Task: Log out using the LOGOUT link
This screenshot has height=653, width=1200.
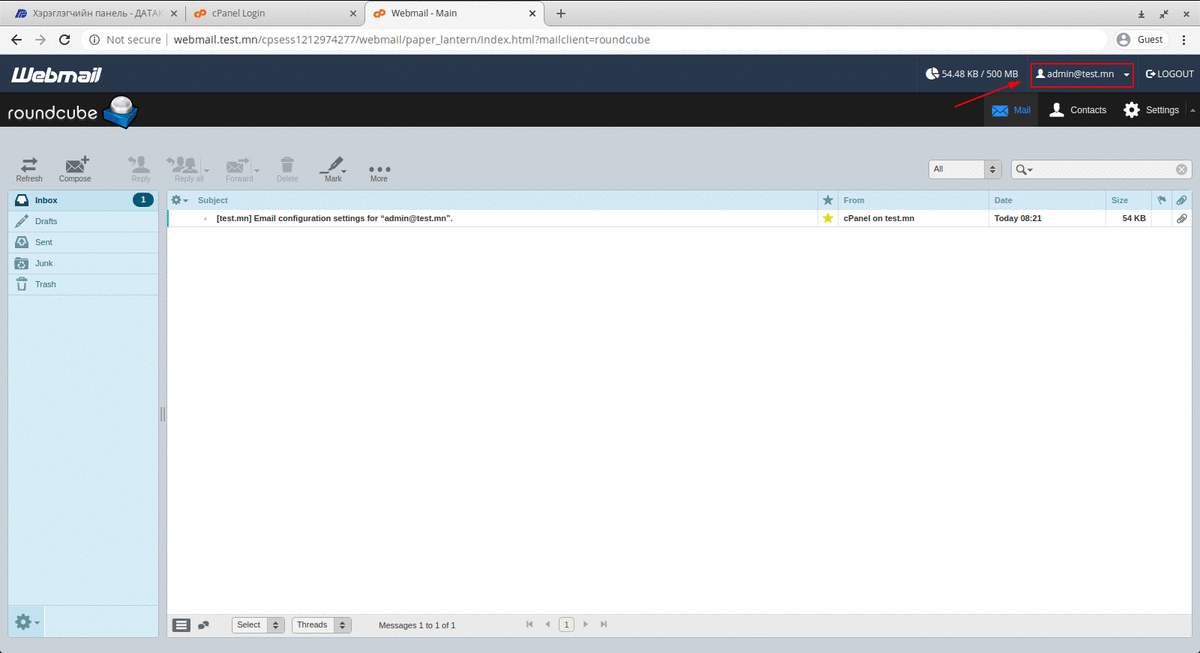Action: click(x=1170, y=74)
